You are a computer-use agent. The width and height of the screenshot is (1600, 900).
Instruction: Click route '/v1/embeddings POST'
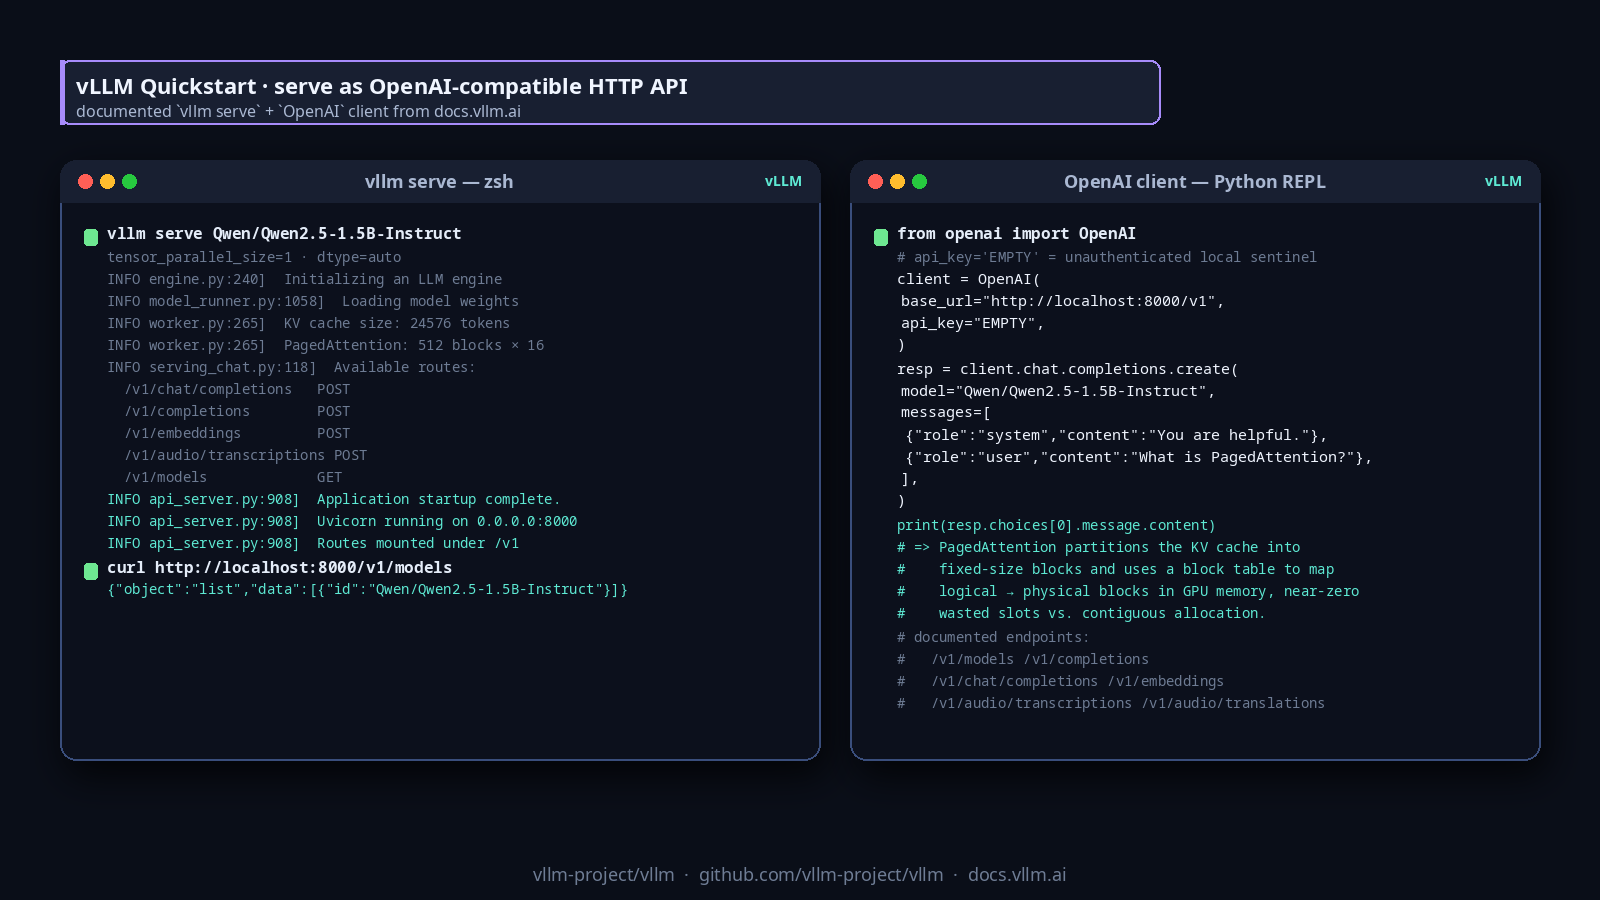(x=238, y=433)
